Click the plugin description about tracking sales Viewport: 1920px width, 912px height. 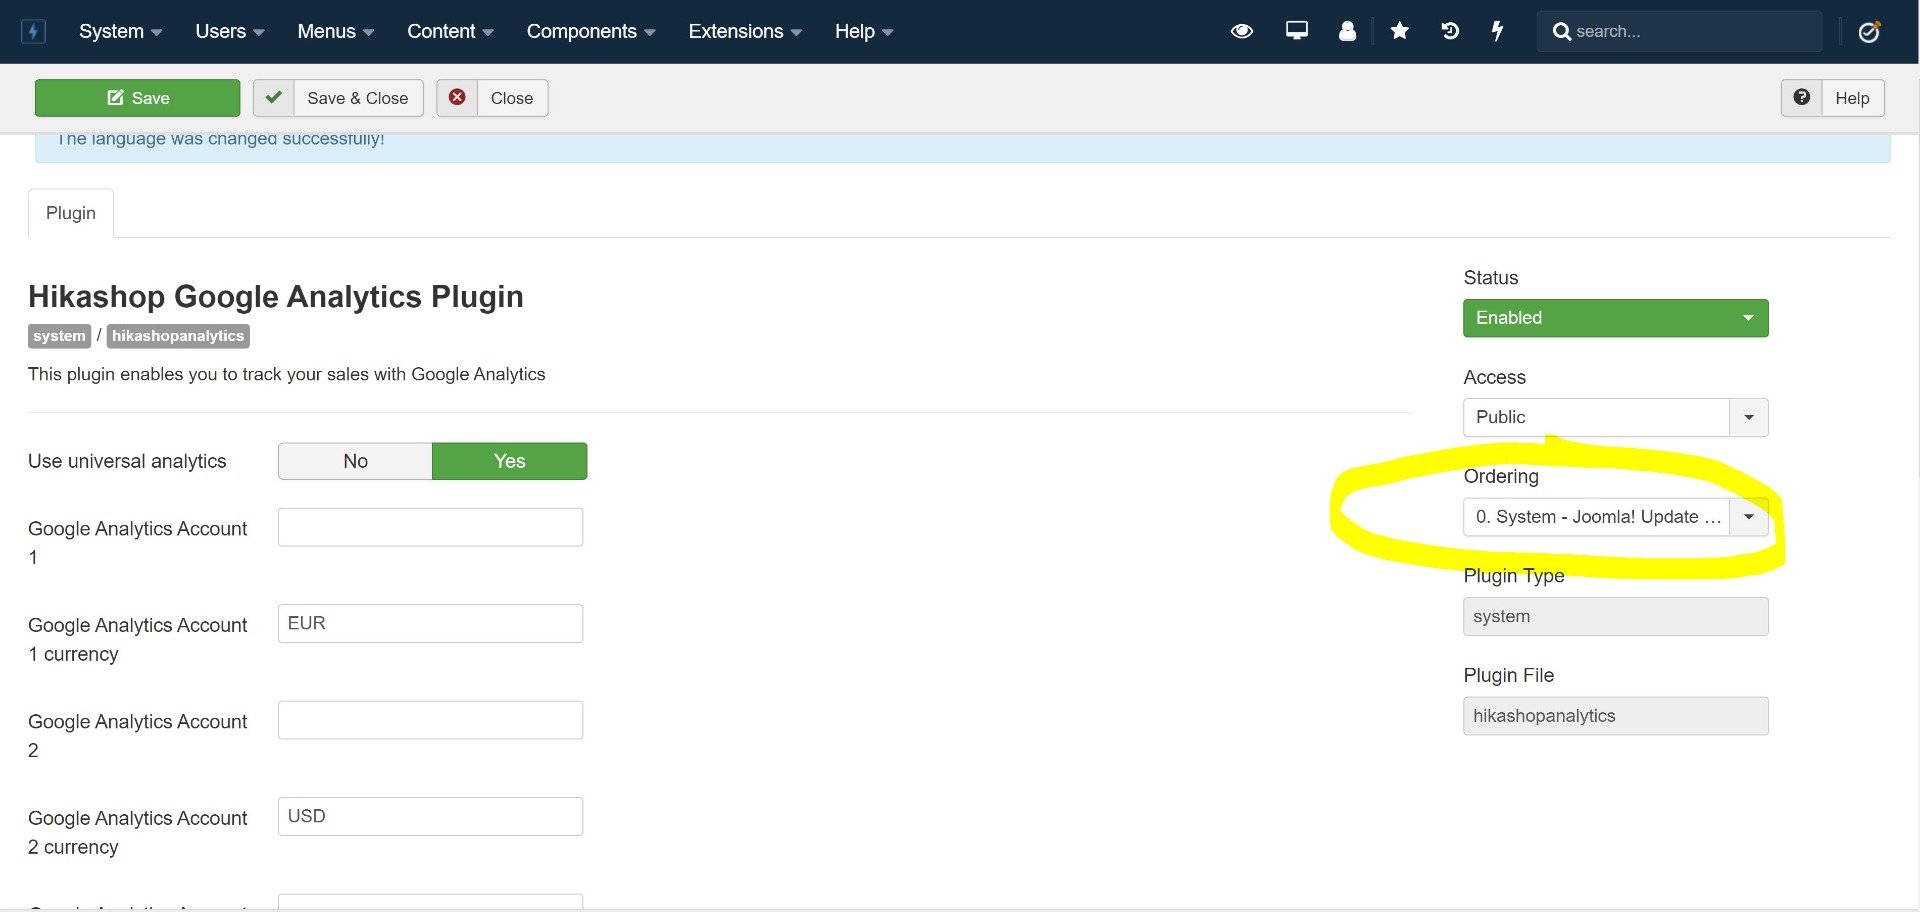pos(287,374)
